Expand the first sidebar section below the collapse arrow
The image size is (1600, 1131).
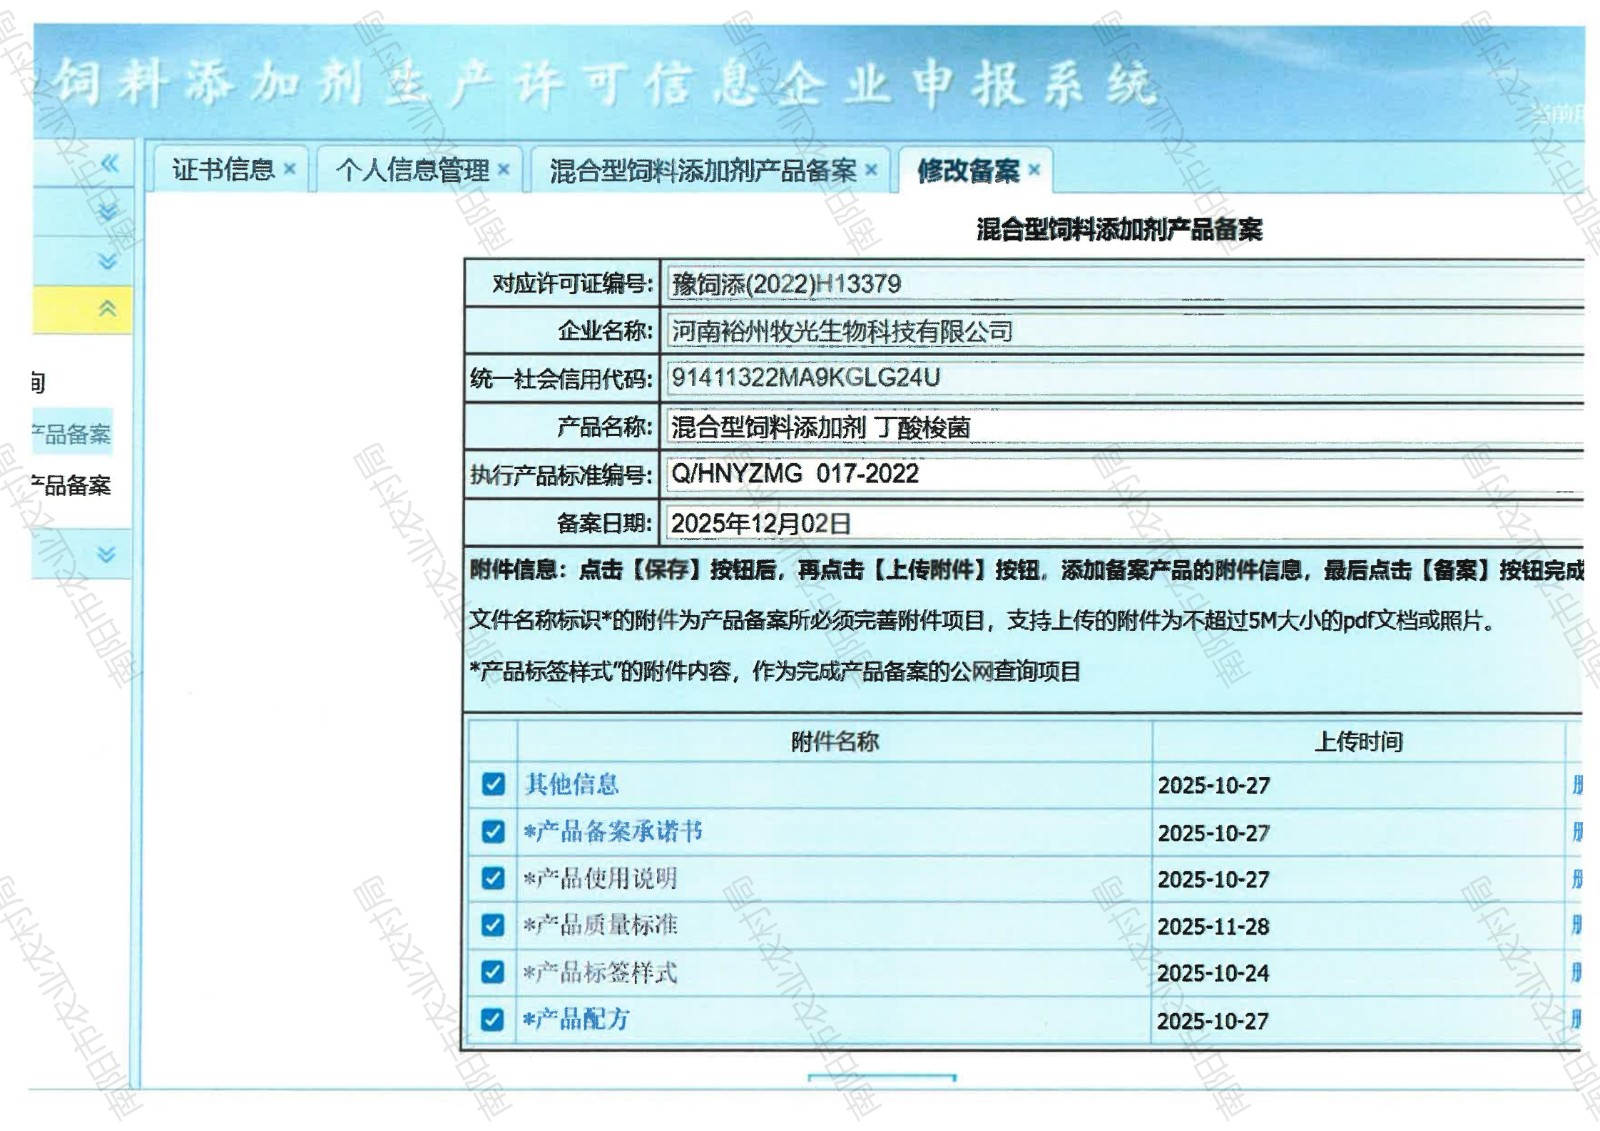(108, 211)
